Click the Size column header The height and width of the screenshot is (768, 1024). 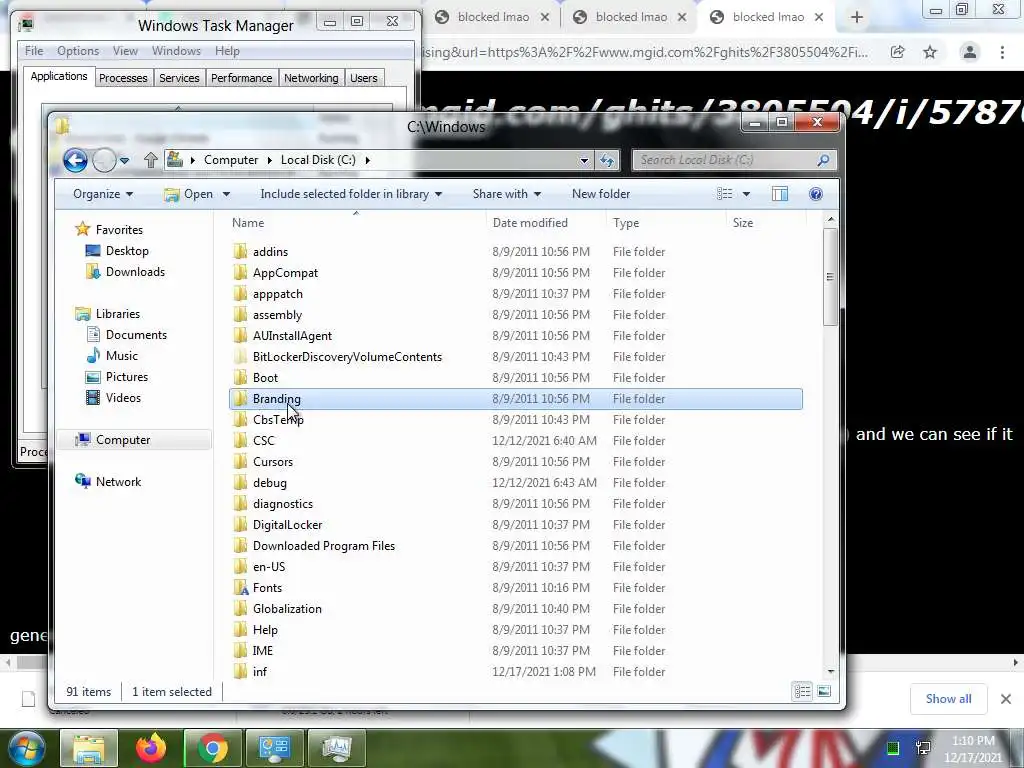coord(743,223)
